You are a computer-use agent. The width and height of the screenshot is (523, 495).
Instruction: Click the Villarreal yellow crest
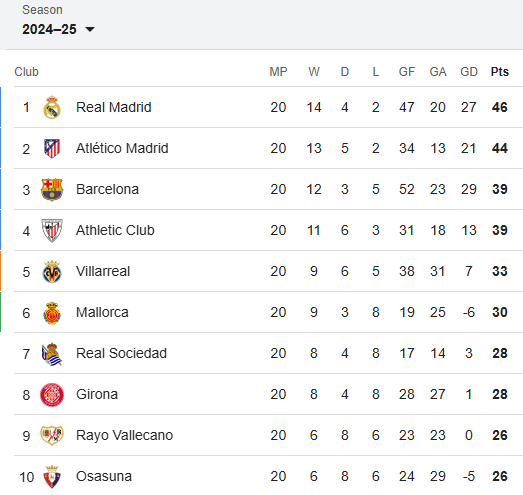click(x=52, y=272)
